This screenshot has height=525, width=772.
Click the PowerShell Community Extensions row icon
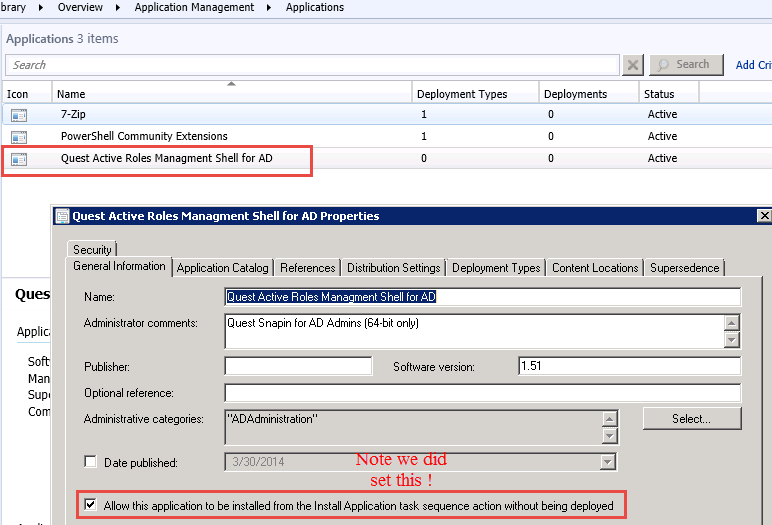(x=19, y=137)
